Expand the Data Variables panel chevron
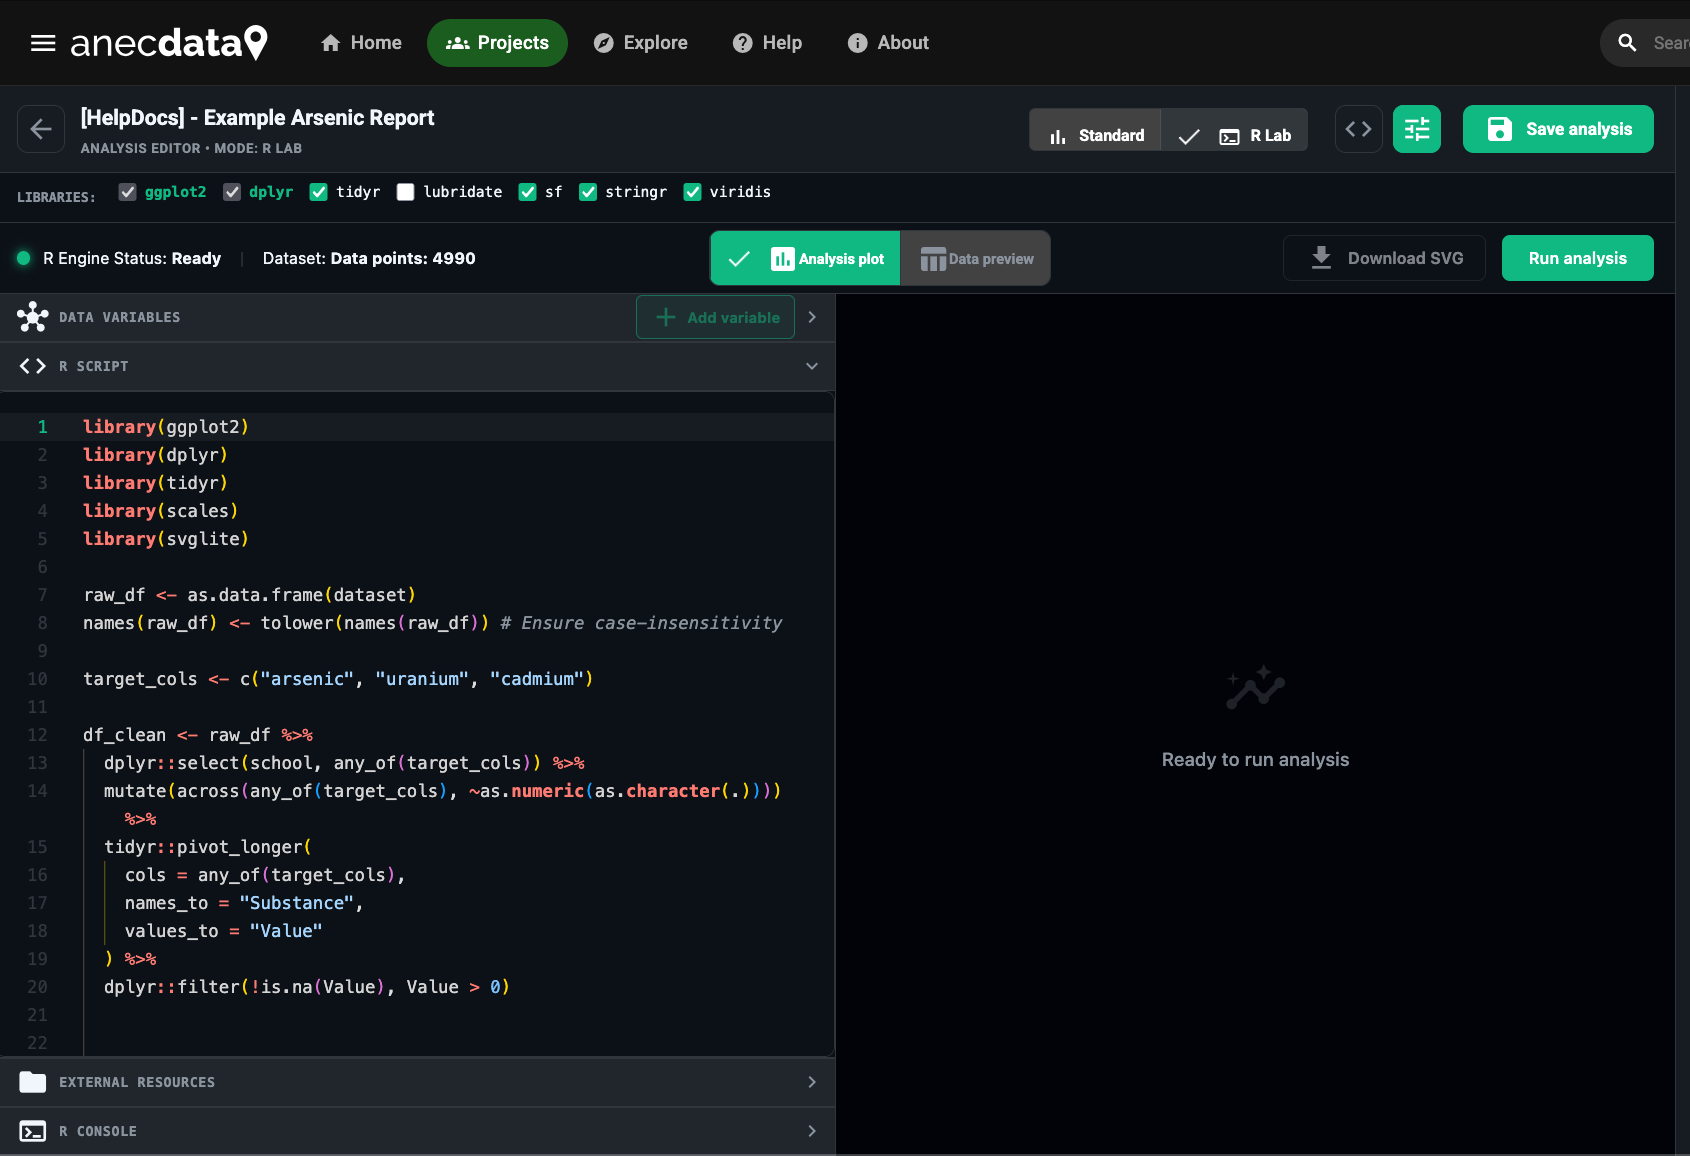The image size is (1690, 1156). pos(811,317)
